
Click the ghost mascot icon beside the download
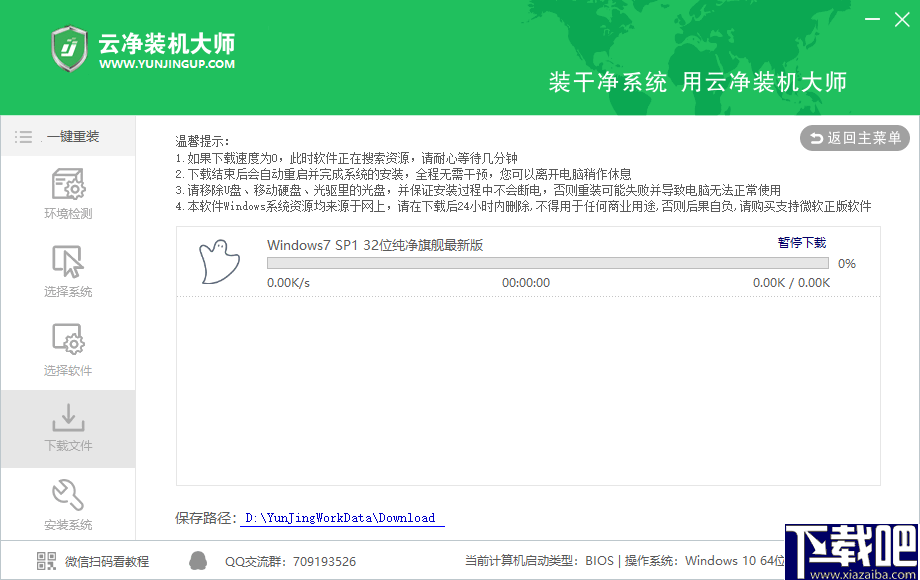pyautogui.click(x=219, y=262)
